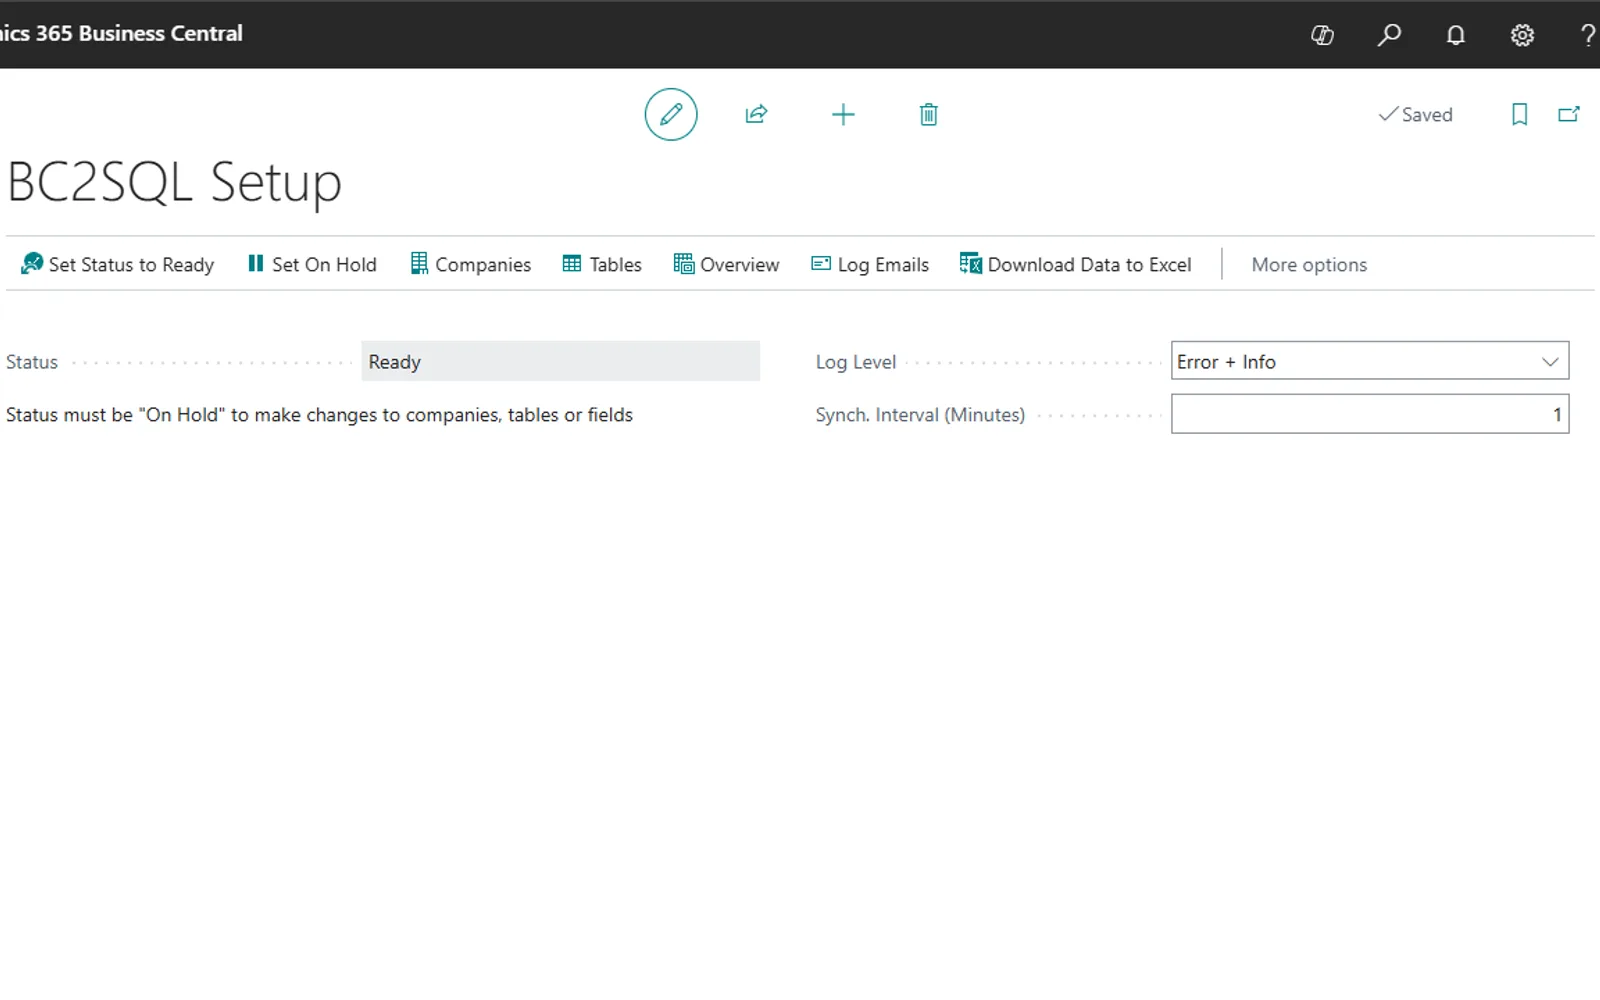Show More options menu
The width and height of the screenshot is (1600, 1000).
click(x=1309, y=264)
